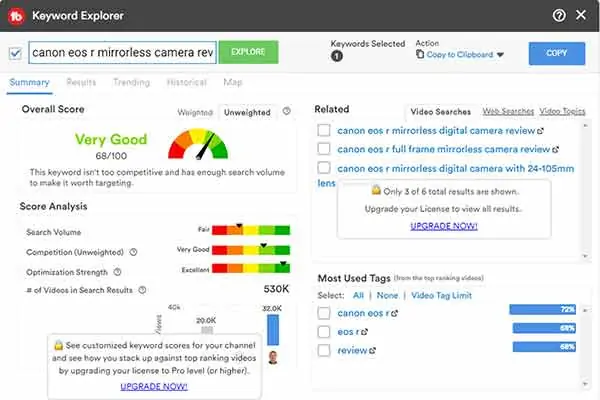The image size is (600, 400).
Task: Select None of the most used tags
Action: point(387,296)
